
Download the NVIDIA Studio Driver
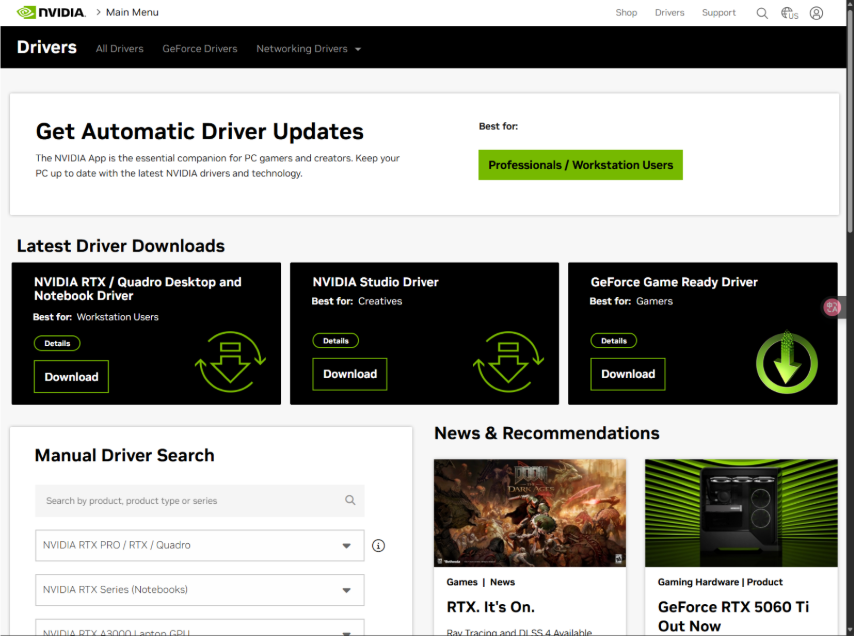coord(349,373)
